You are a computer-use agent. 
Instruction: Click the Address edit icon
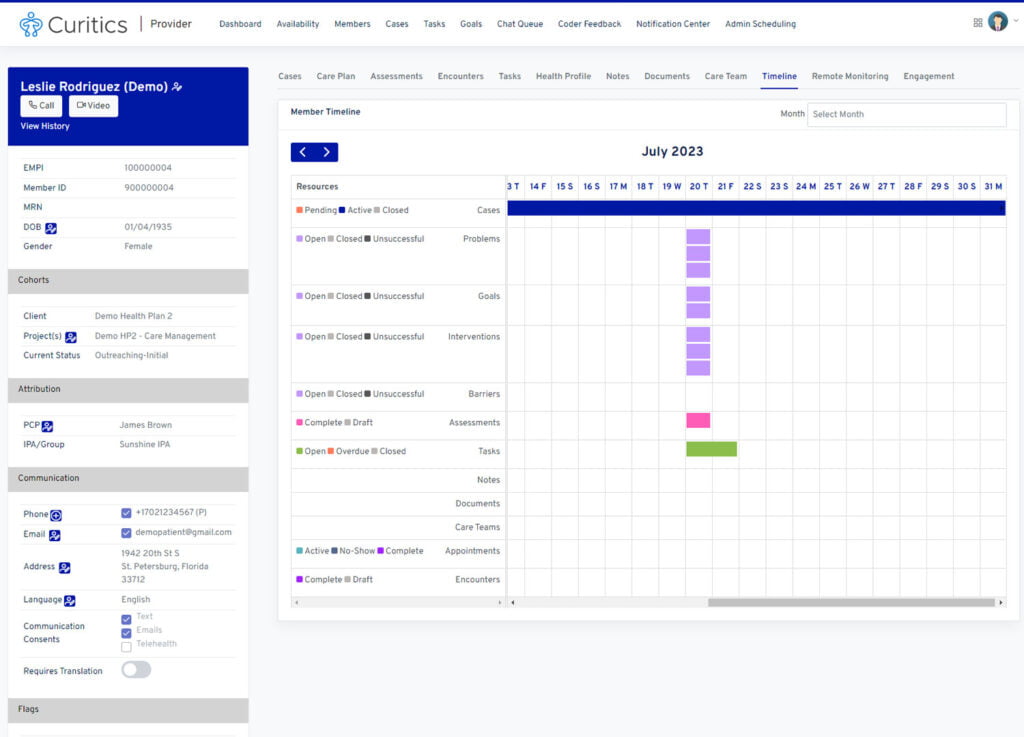point(65,567)
